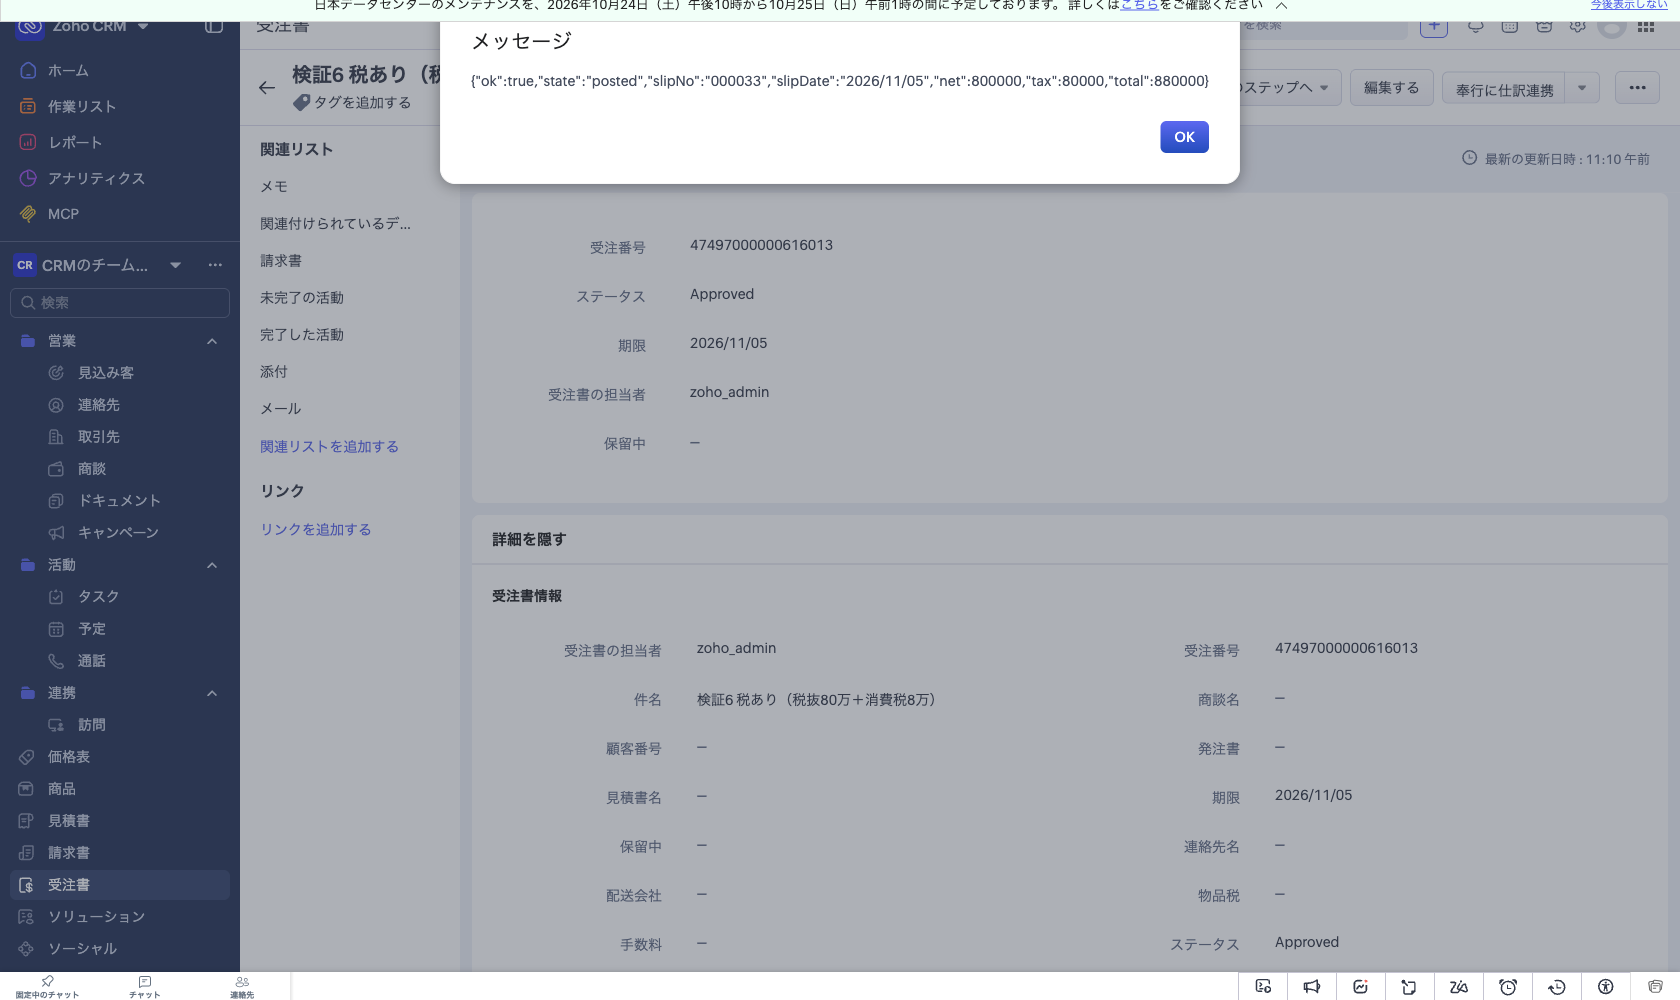
Task: Open the accessibility options icon
Action: click(x=1606, y=987)
